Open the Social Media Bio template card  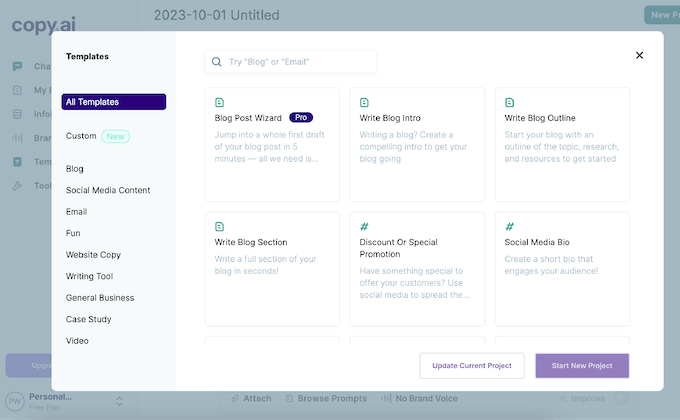coord(562,269)
